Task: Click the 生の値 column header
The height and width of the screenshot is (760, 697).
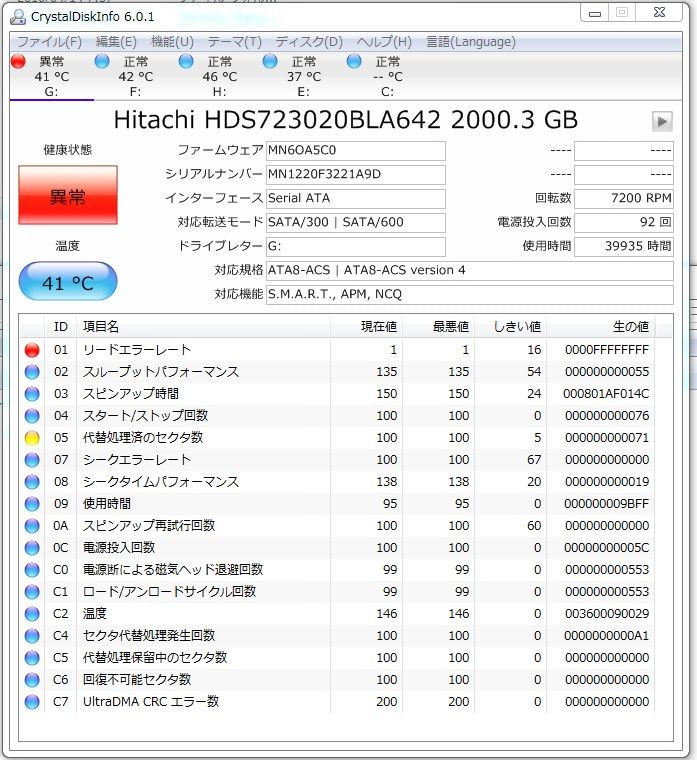Action: pos(601,327)
